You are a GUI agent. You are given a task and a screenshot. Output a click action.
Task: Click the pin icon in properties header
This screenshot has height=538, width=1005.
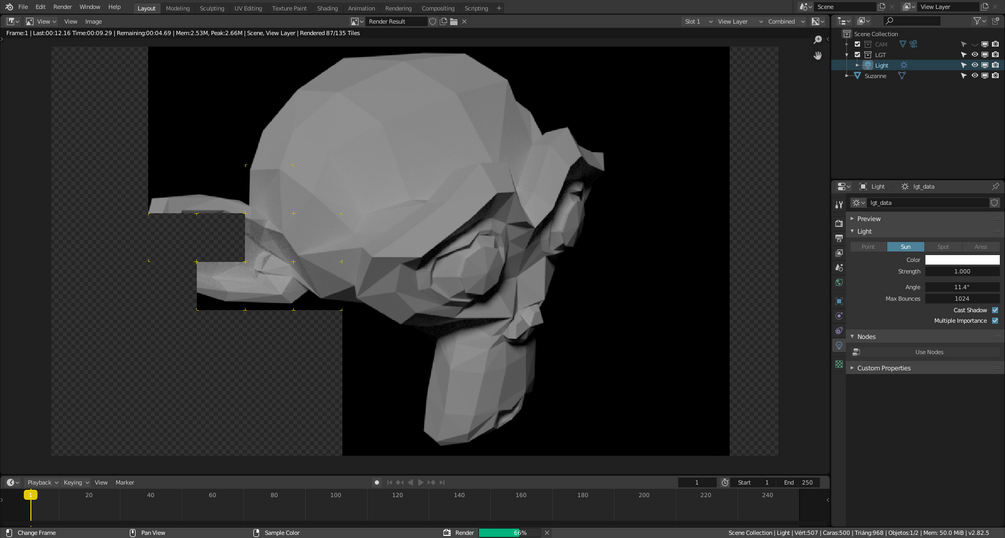tap(995, 187)
